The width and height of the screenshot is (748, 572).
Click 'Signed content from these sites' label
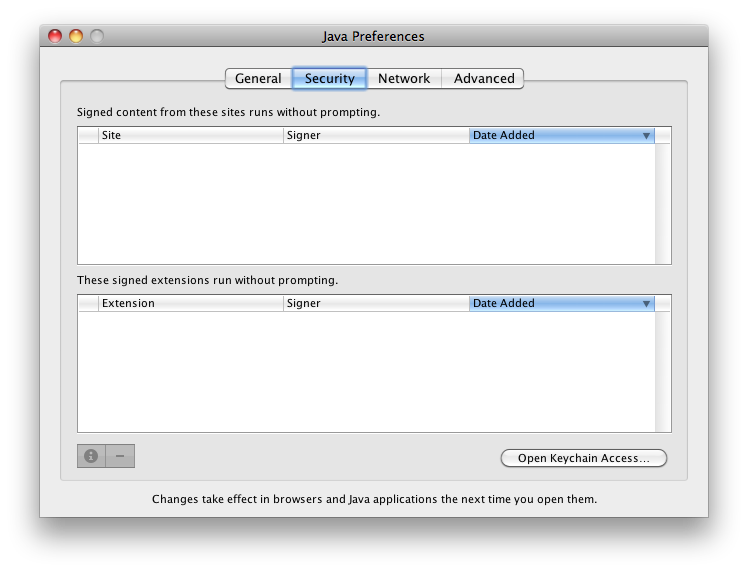229,112
